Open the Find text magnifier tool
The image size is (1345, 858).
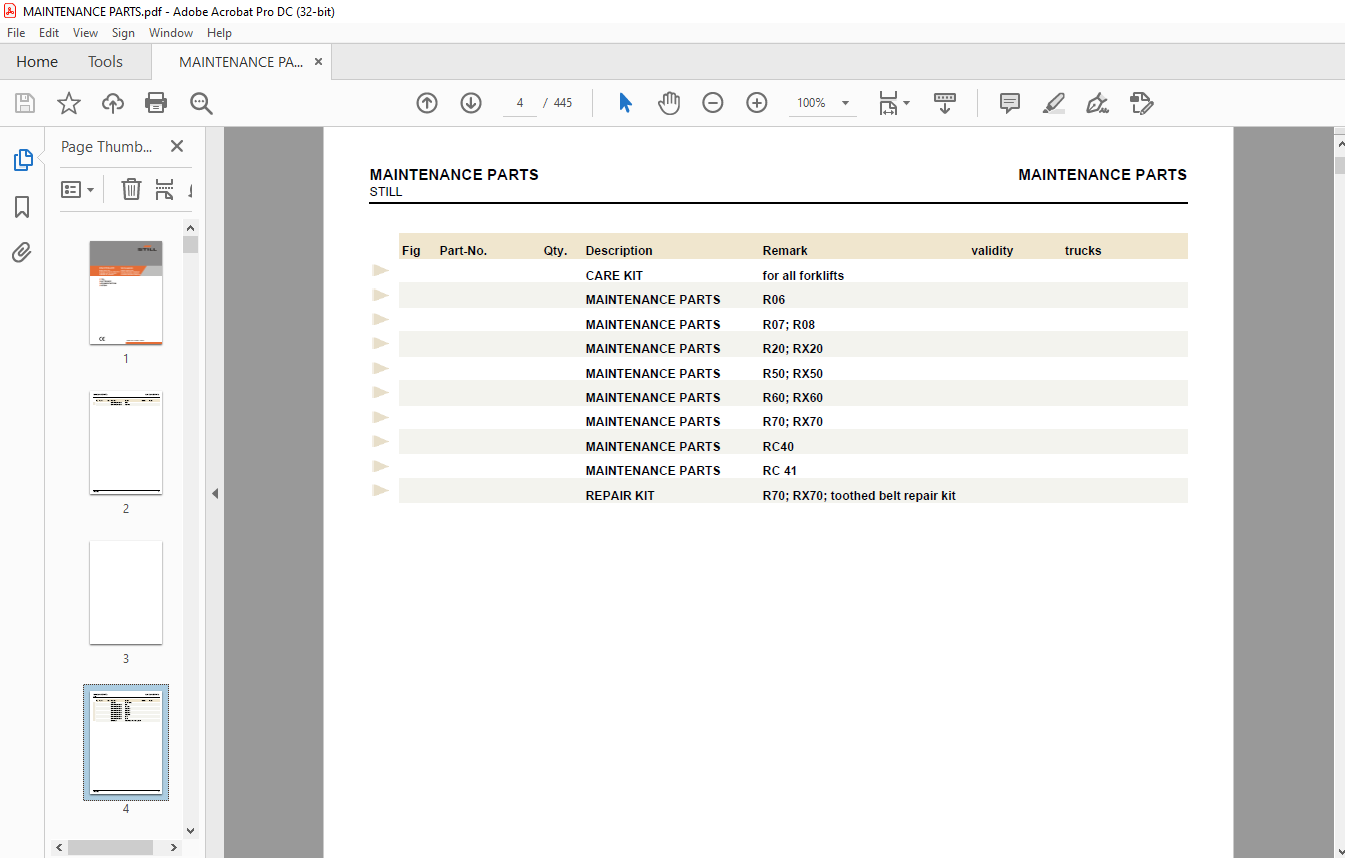click(202, 103)
